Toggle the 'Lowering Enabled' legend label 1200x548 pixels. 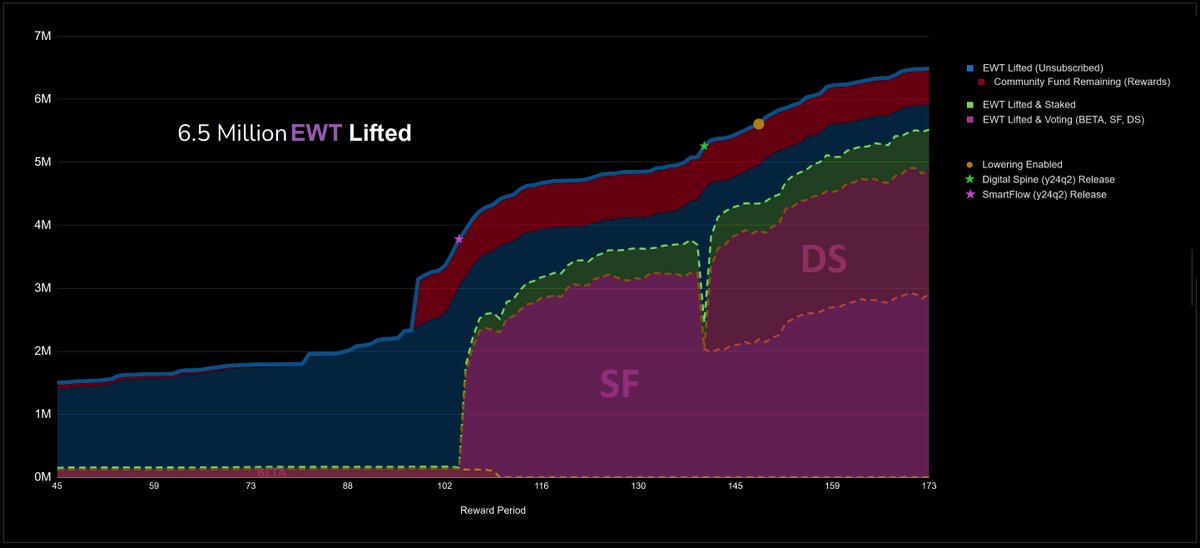coord(1023,164)
